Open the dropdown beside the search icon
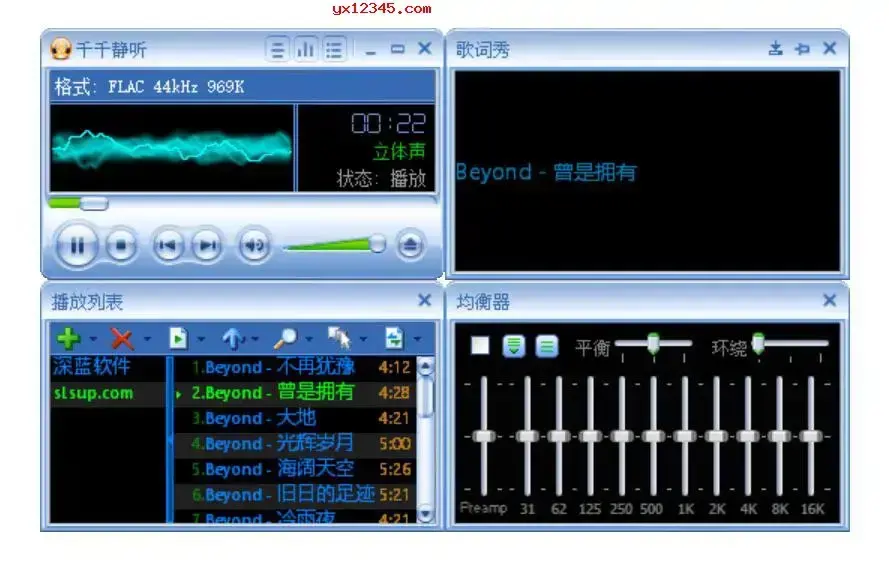Image resolution: width=889 pixels, height=561 pixels. (x=309, y=339)
